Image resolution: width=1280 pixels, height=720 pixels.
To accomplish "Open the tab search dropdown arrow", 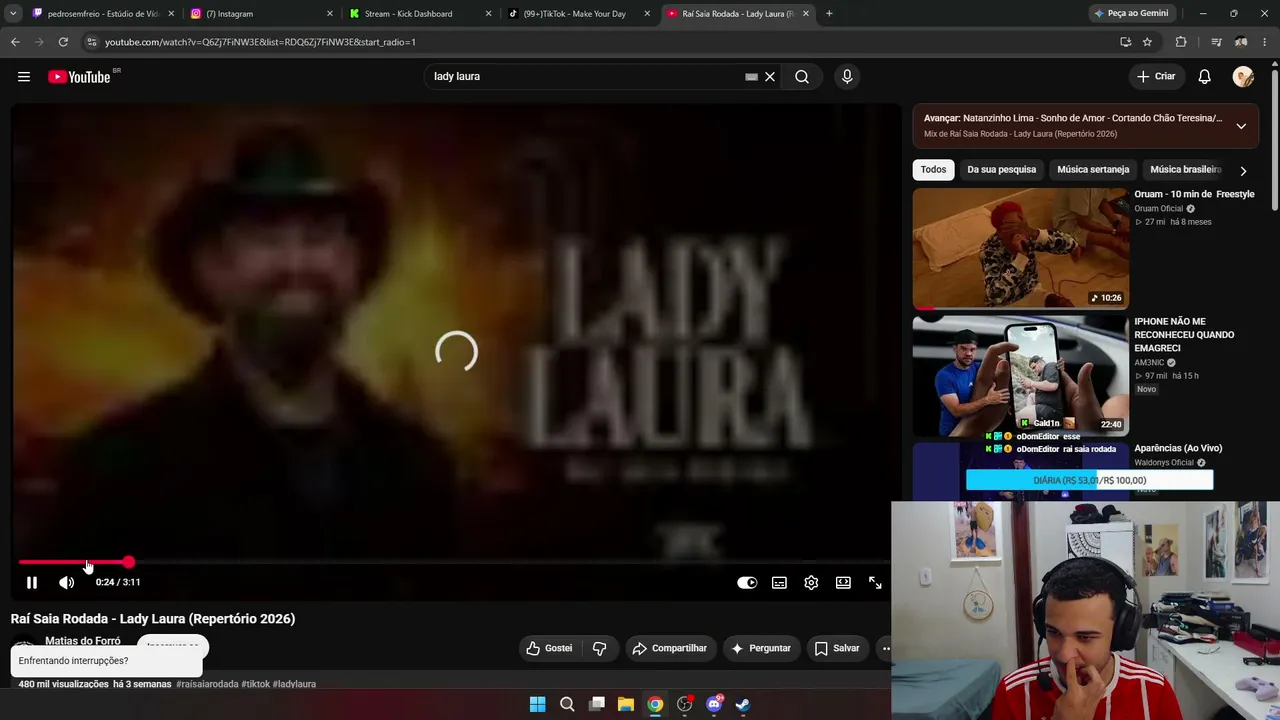I will pos(13,14).
